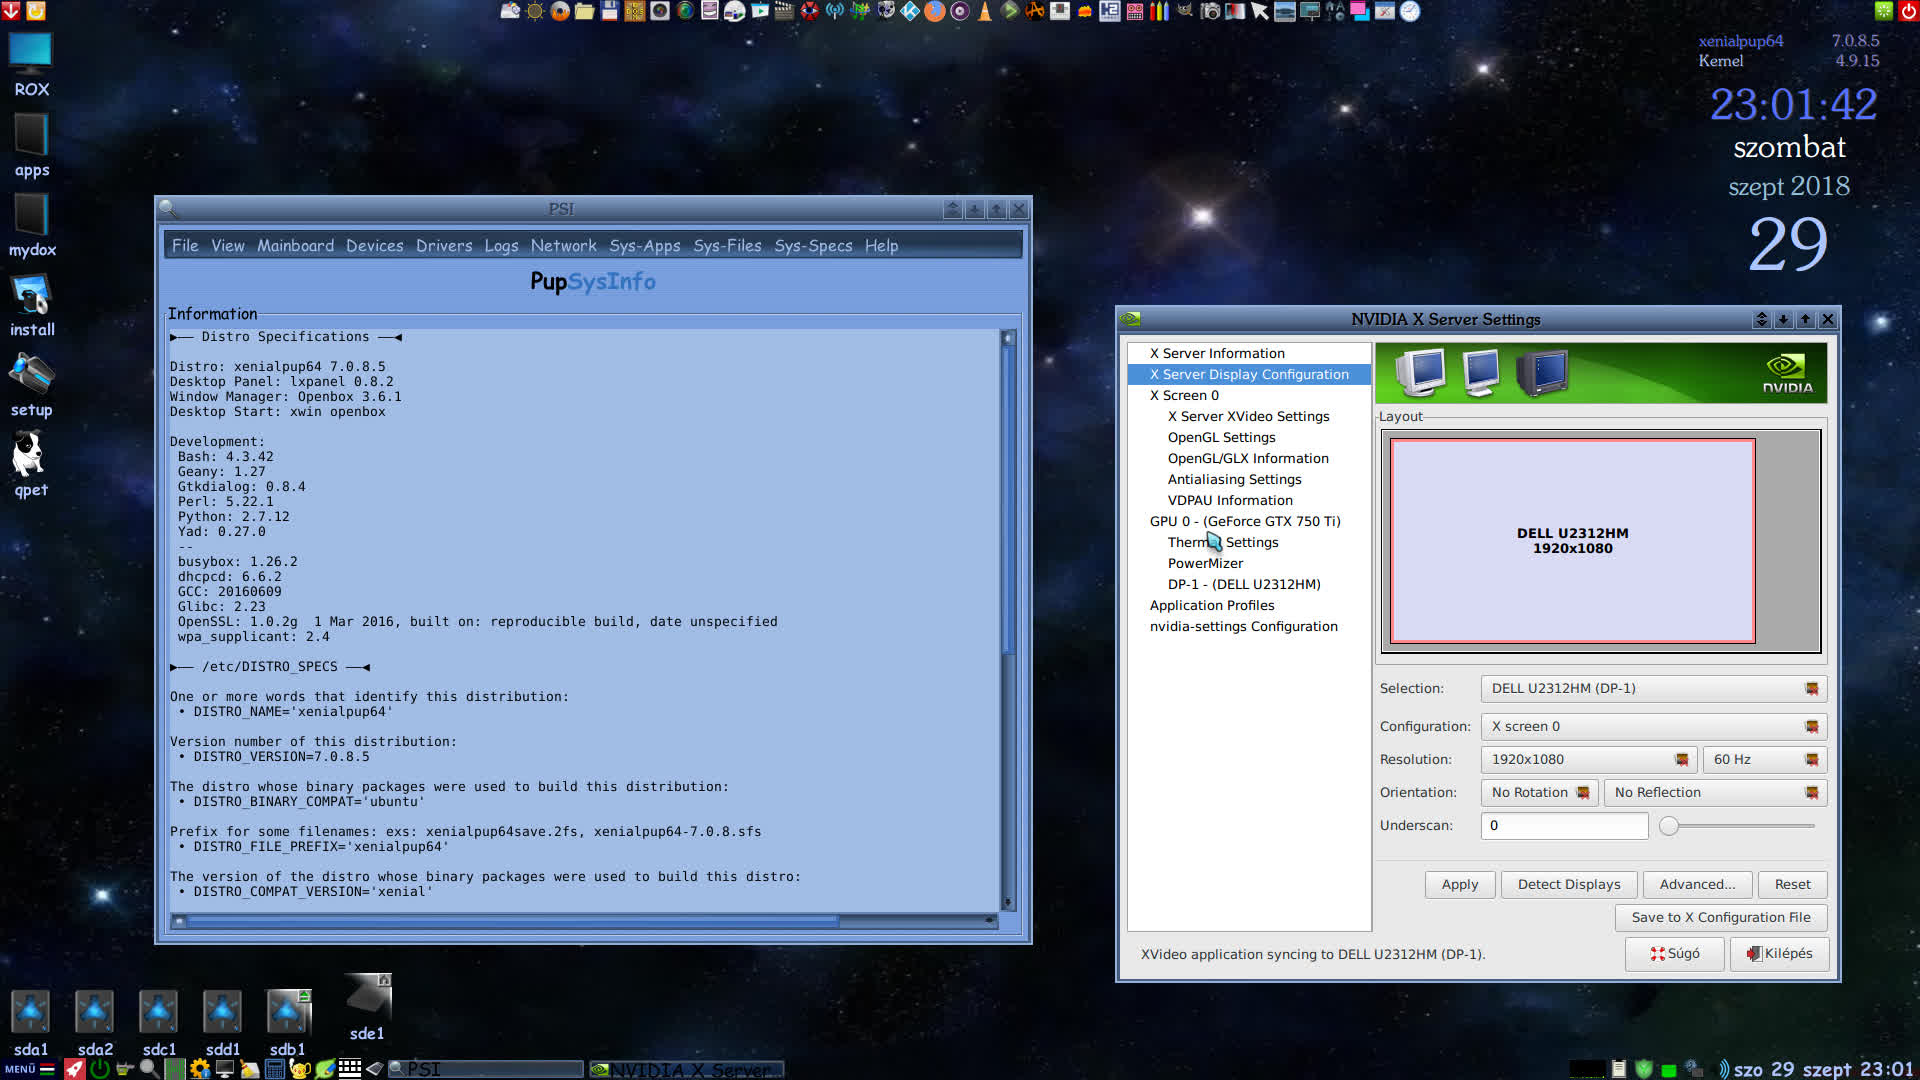Click Save to X Configuration File
The height and width of the screenshot is (1080, 1920).
pyautogui.click(x=1720, y=918)
